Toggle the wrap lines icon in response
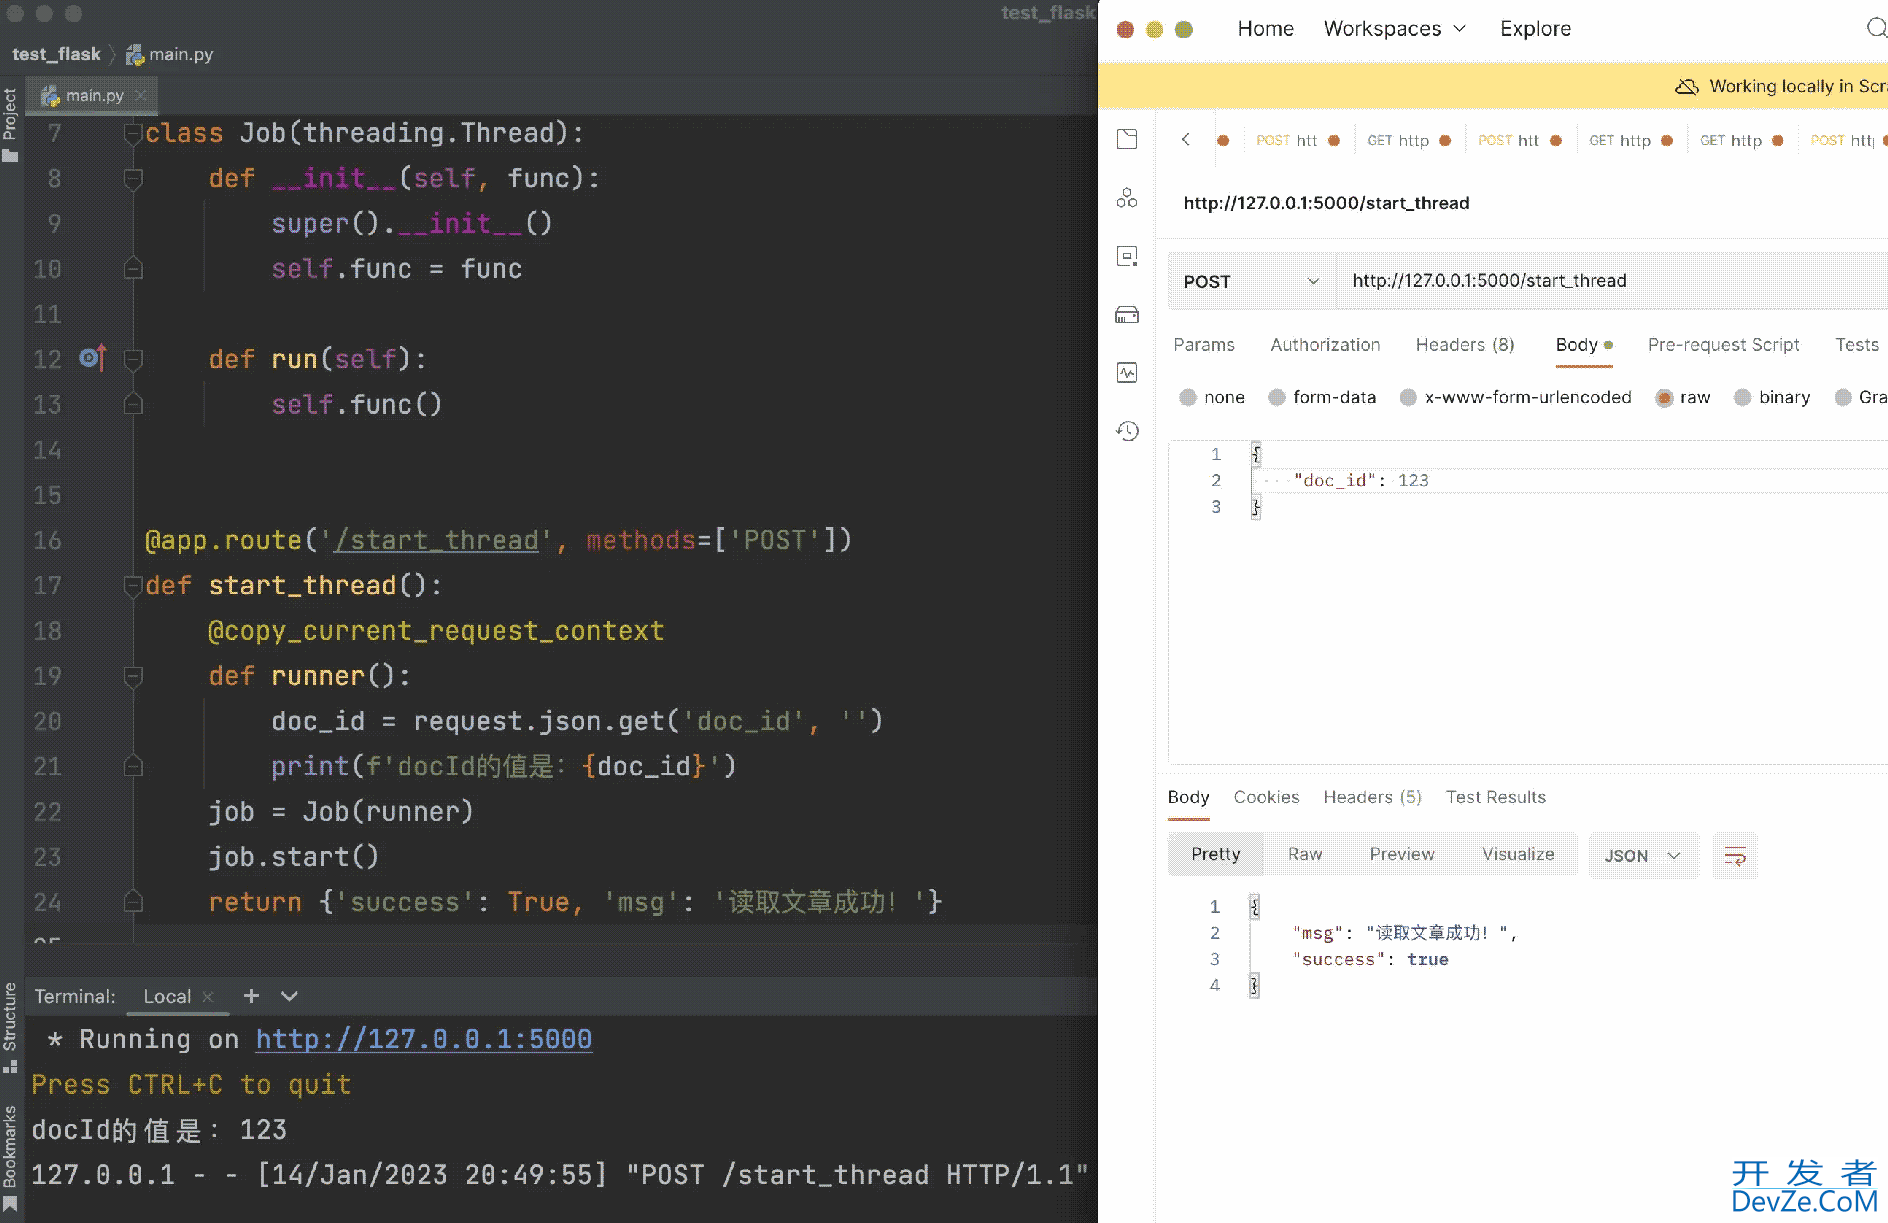The image size is (1888, 1223). 1735,856
